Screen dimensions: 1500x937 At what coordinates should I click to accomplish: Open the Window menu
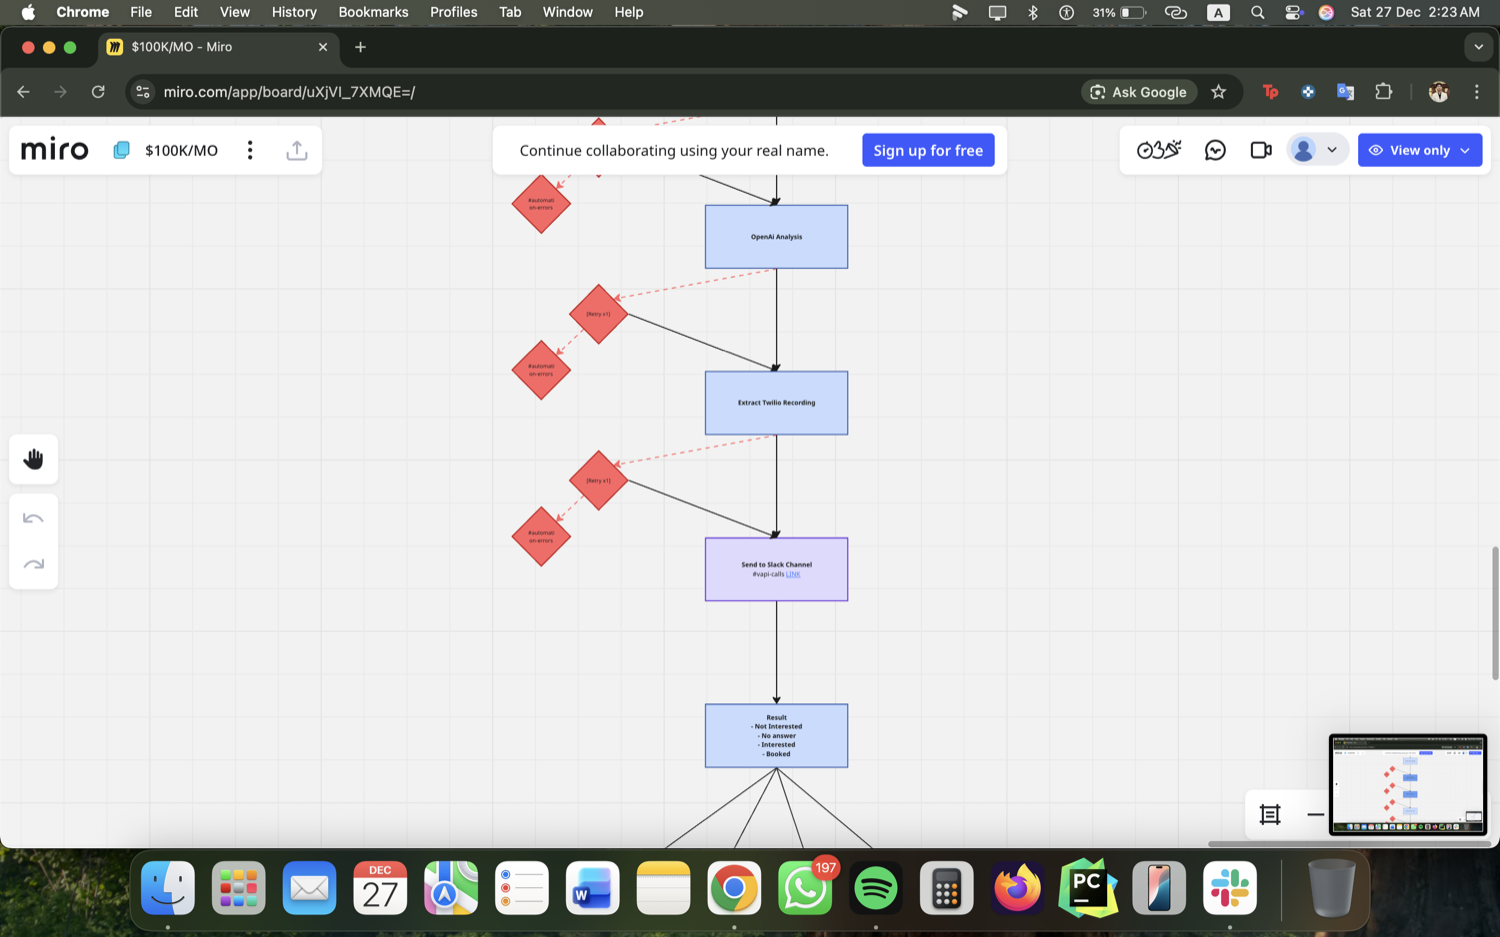pyautogui.click(x=568, y=12)
